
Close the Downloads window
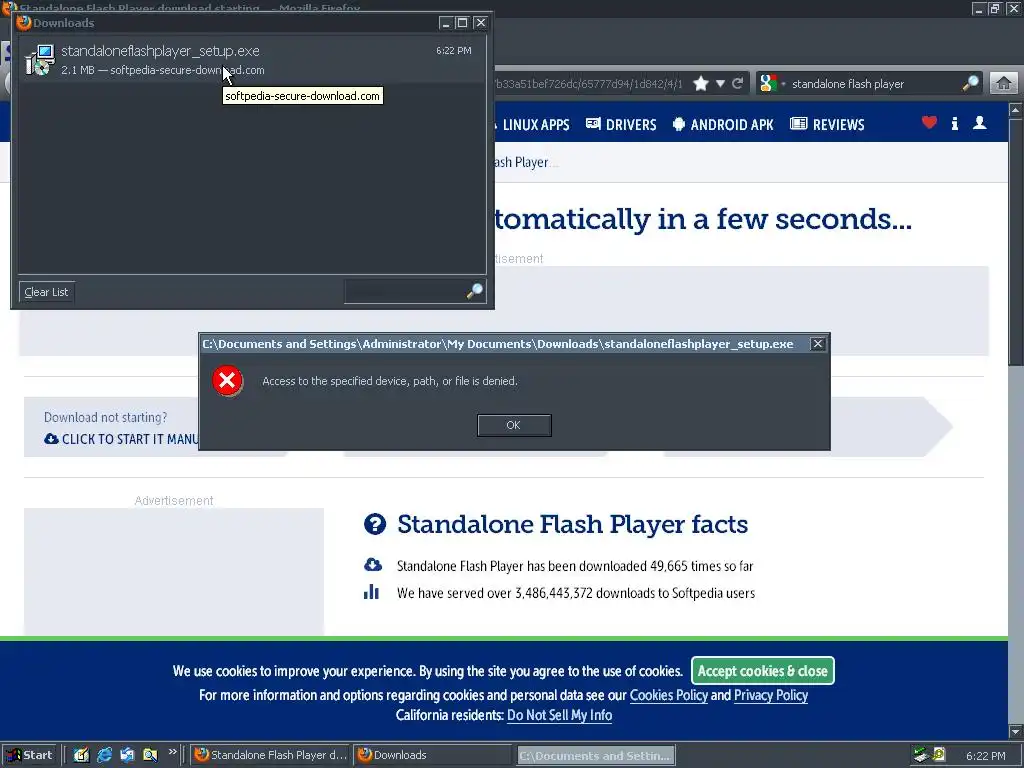pyautogui.click(x=481, y=23)
